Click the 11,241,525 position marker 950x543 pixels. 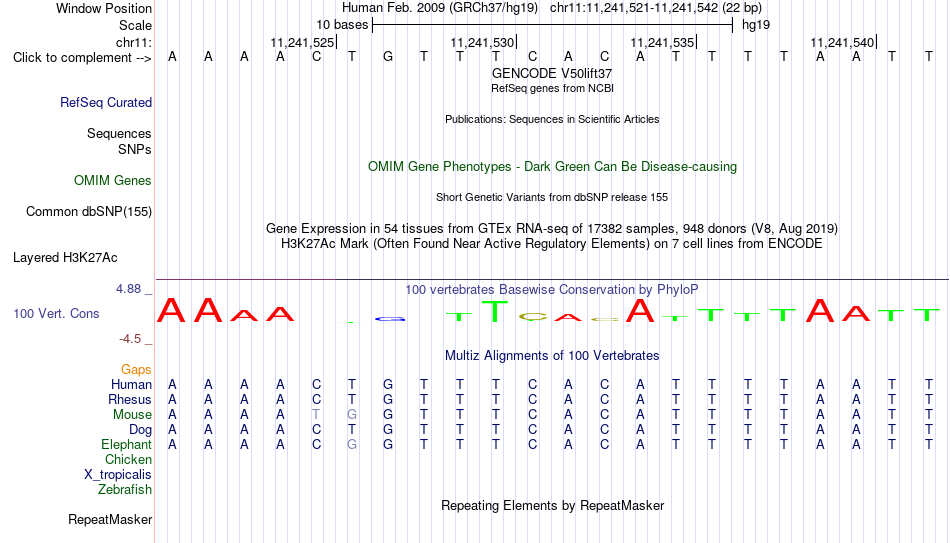302,42
